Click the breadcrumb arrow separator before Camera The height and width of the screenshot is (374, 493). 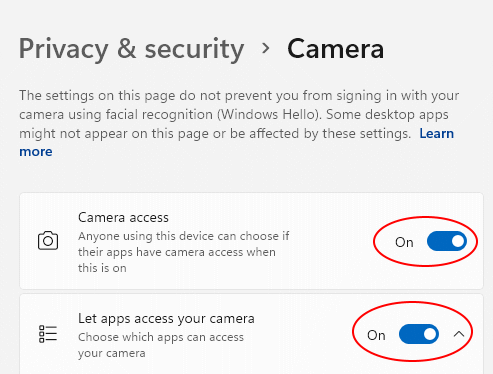(x=266, y=48)
